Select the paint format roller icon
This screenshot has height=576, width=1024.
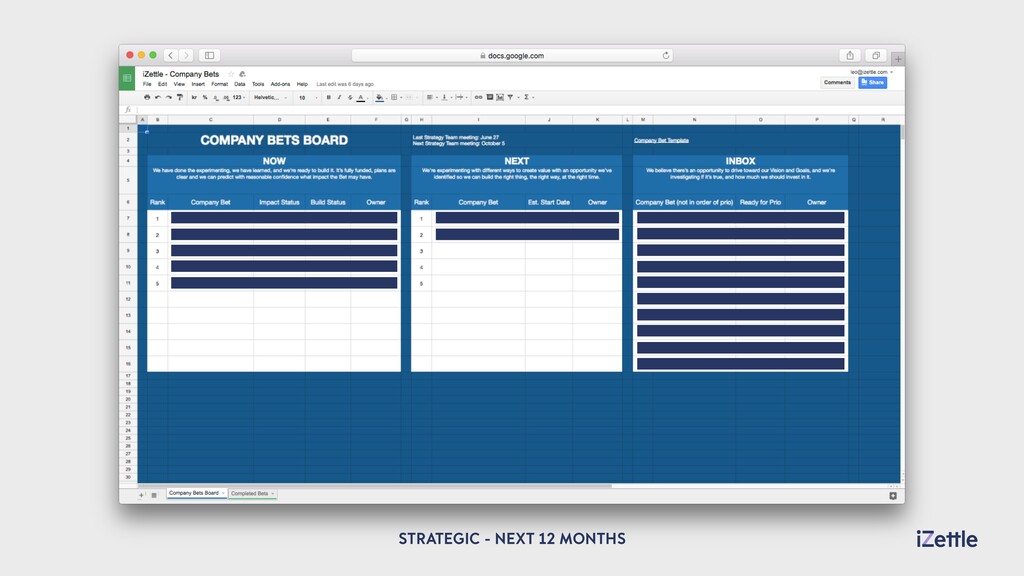click(180, 97)
